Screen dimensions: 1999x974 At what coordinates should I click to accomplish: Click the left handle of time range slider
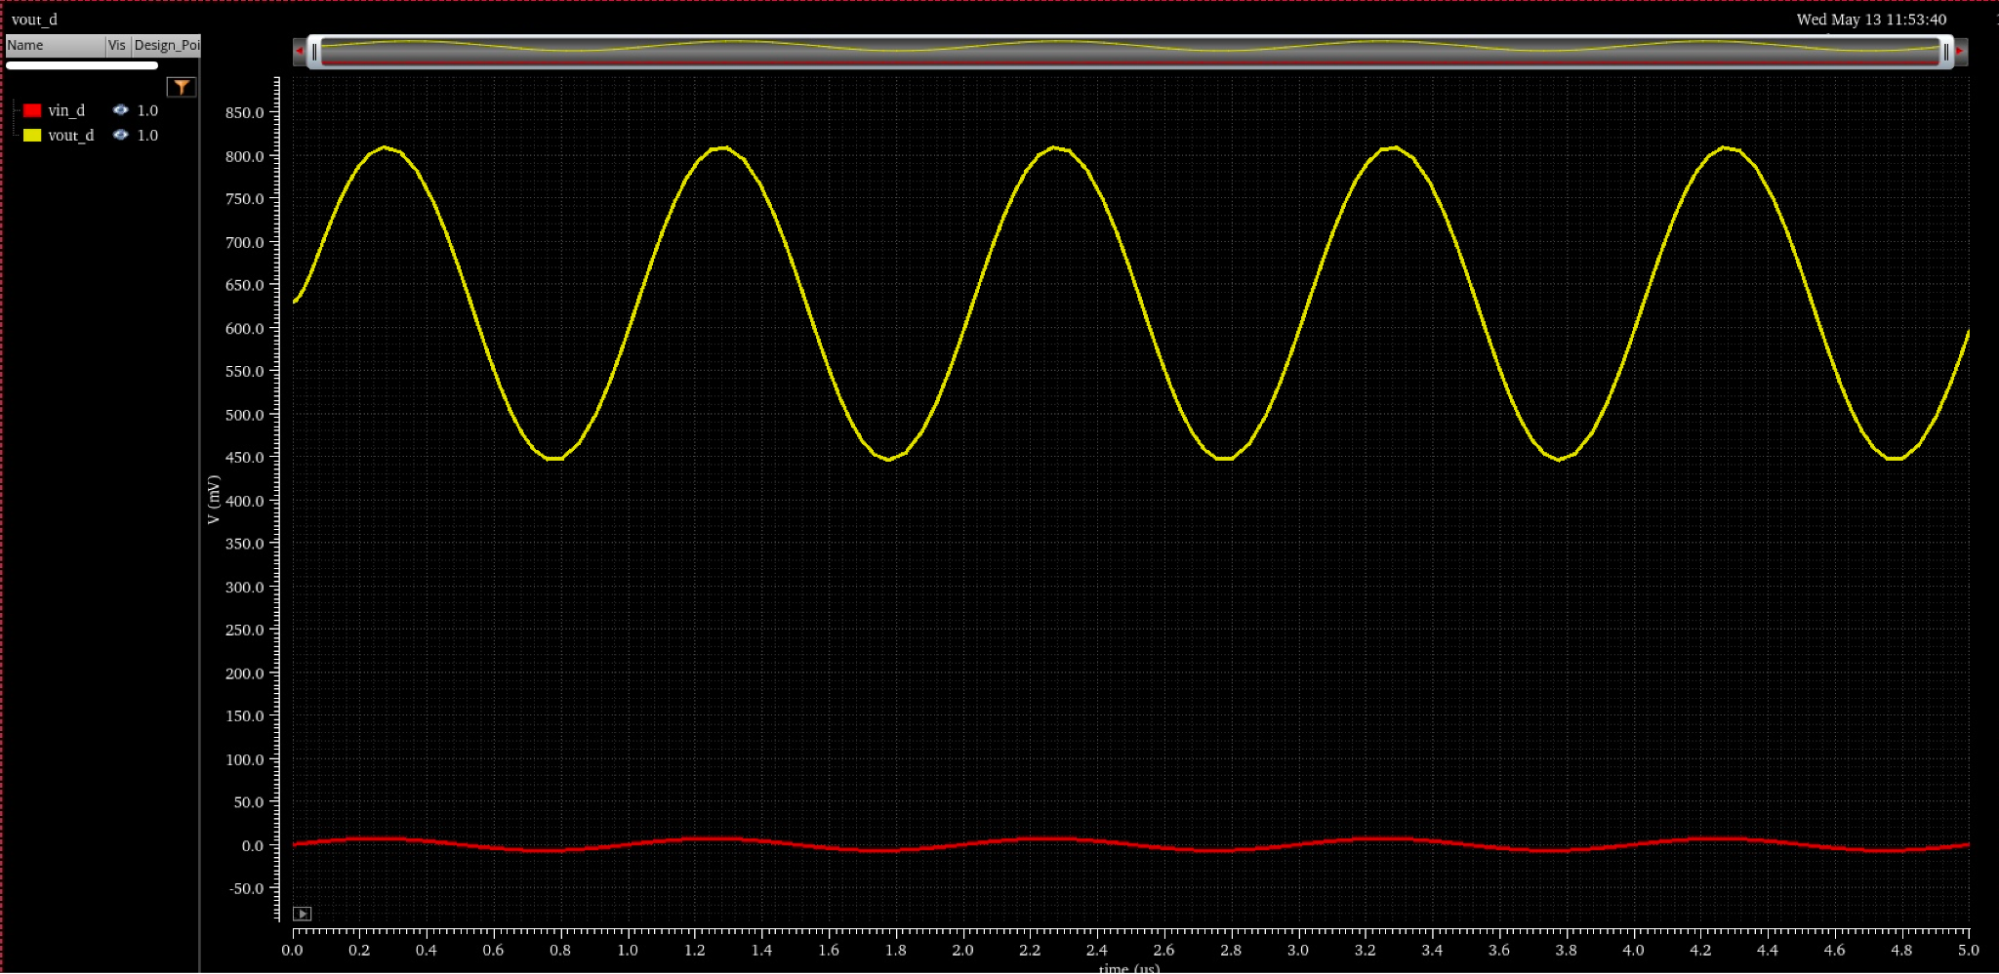[314, 51]
